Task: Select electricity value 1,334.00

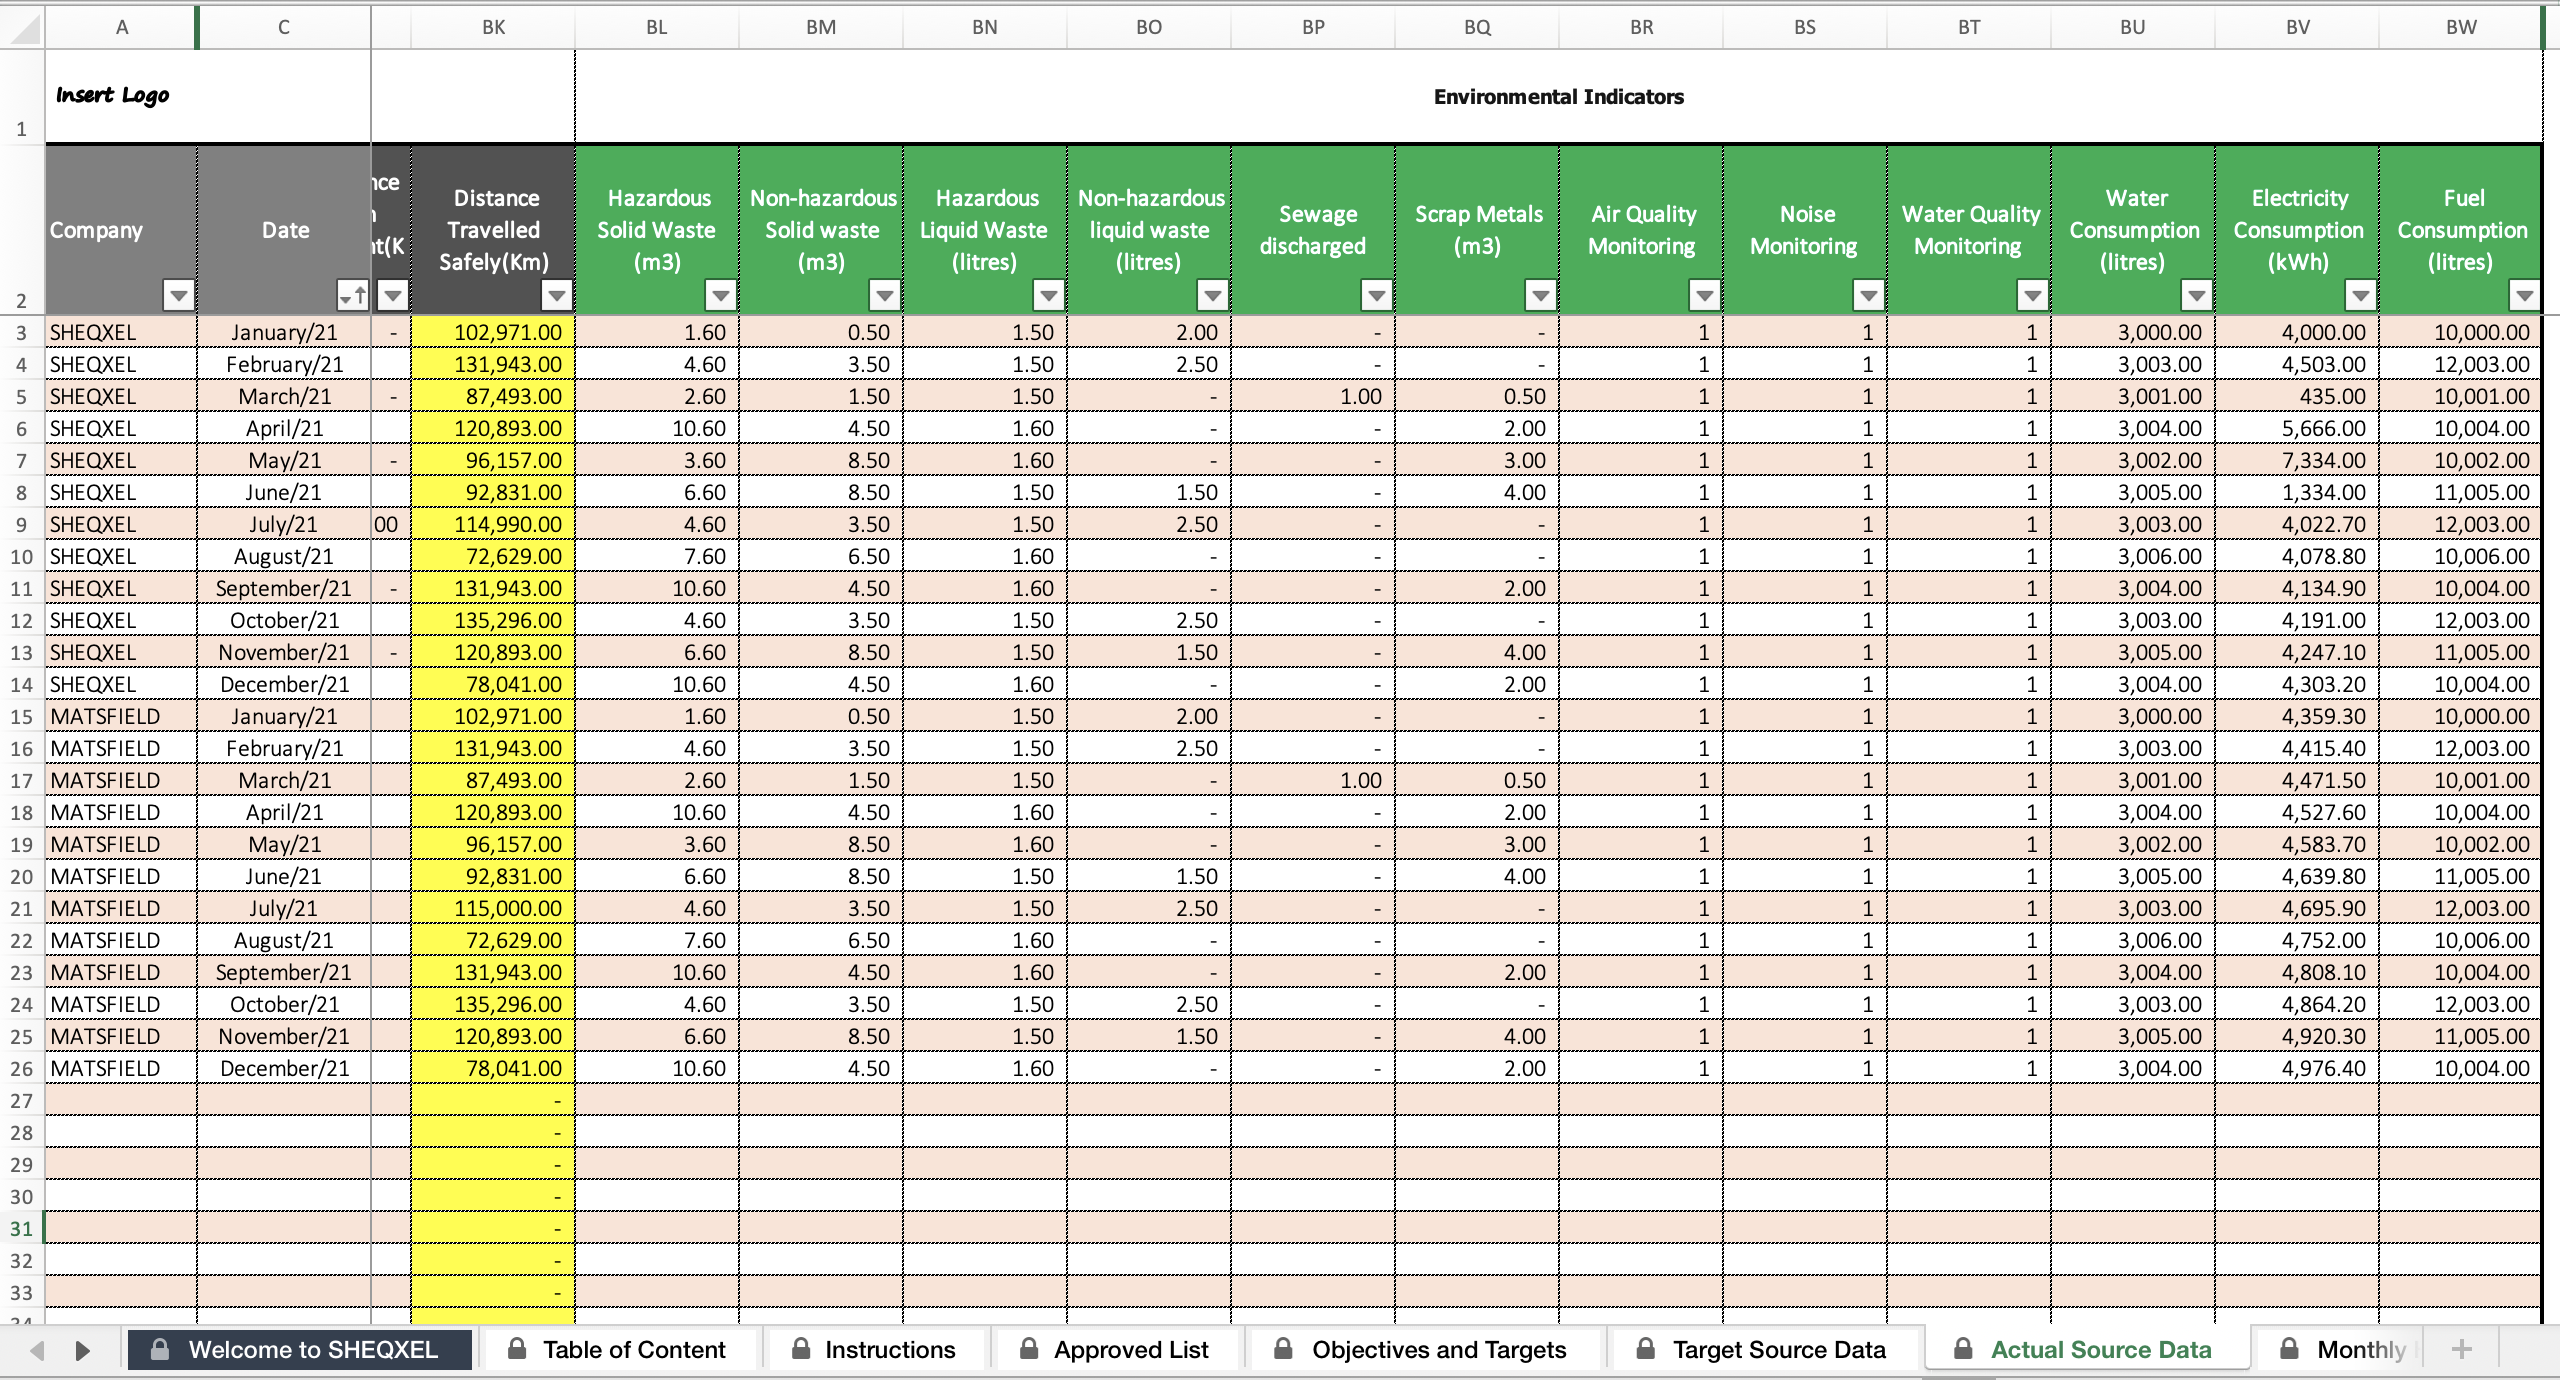Action: [x=2297, y=492]
